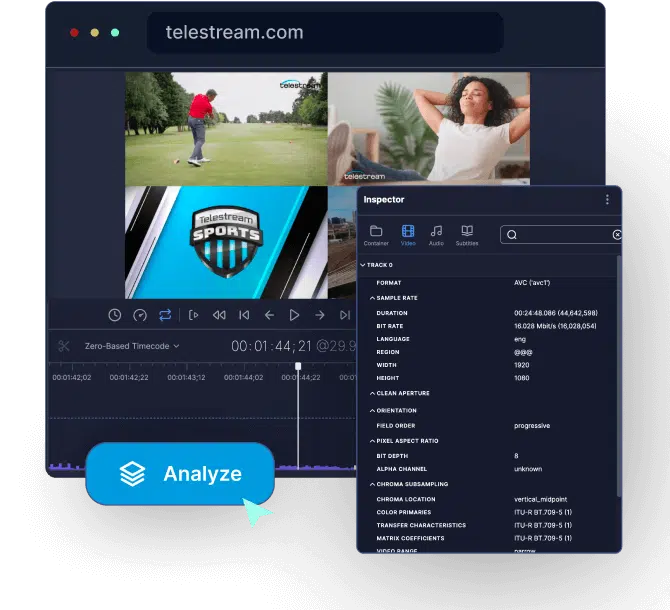This screenshot has height=610, width=670.
Task: Click the chroma location value vertical_midpoint
Action: (x=541, y=499)
